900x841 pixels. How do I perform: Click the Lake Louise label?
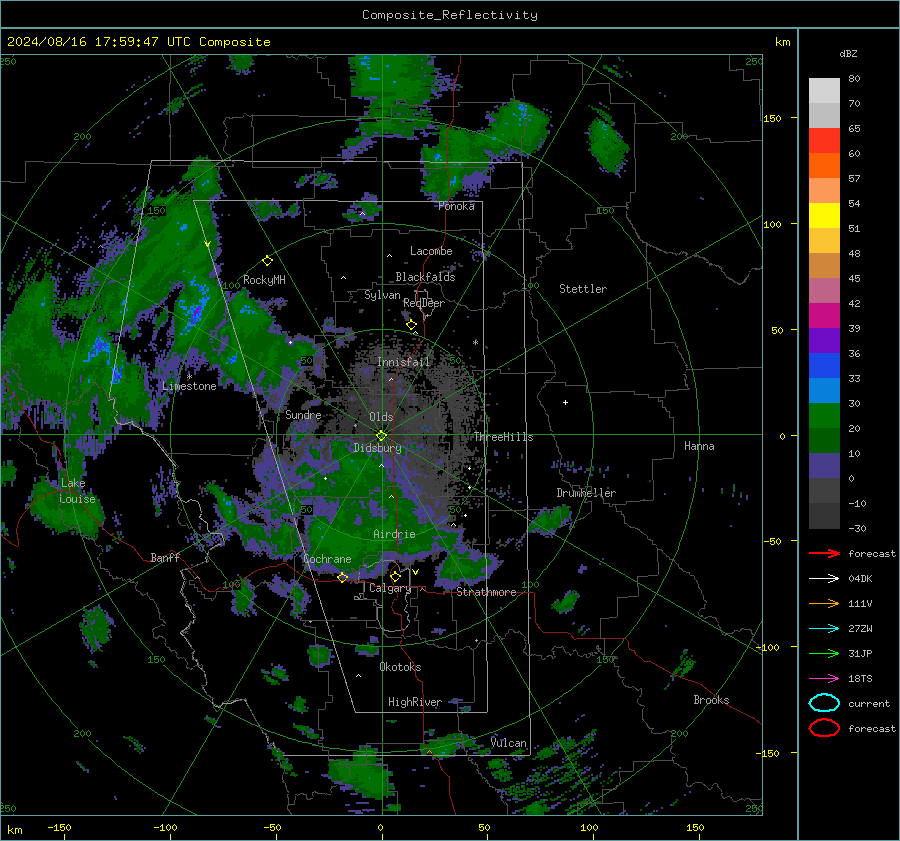click(77, 491)
